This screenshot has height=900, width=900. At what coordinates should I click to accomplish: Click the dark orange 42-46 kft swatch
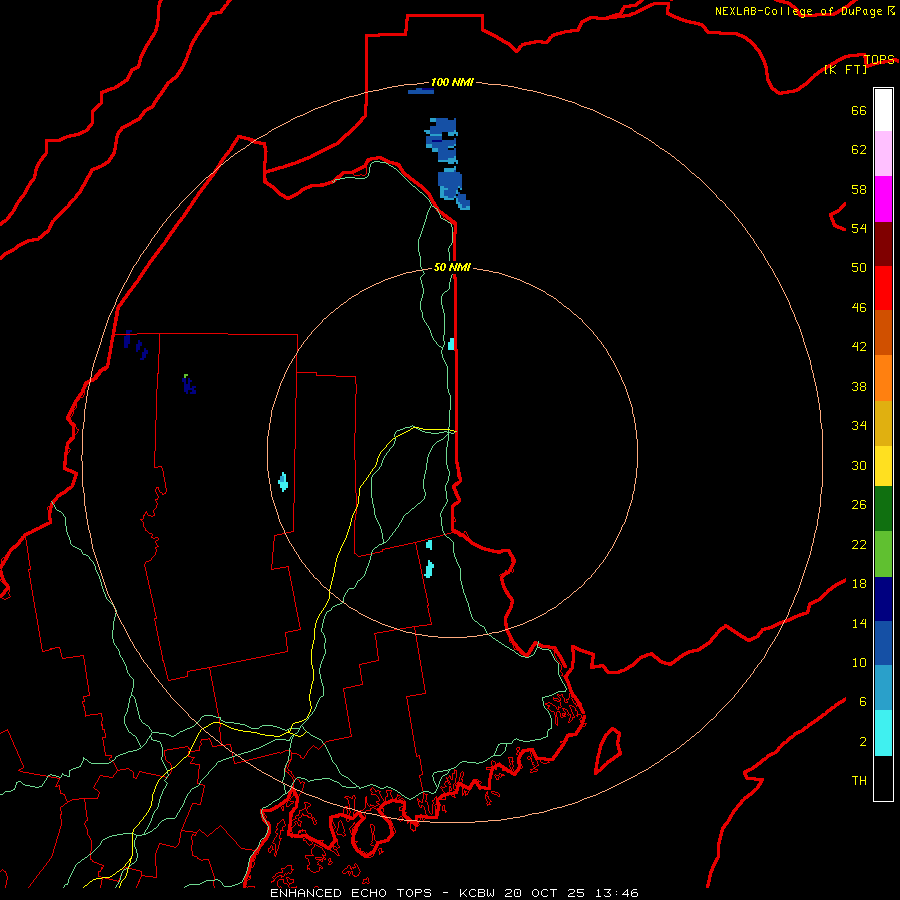pyautogui.click(x=883, y=333)
